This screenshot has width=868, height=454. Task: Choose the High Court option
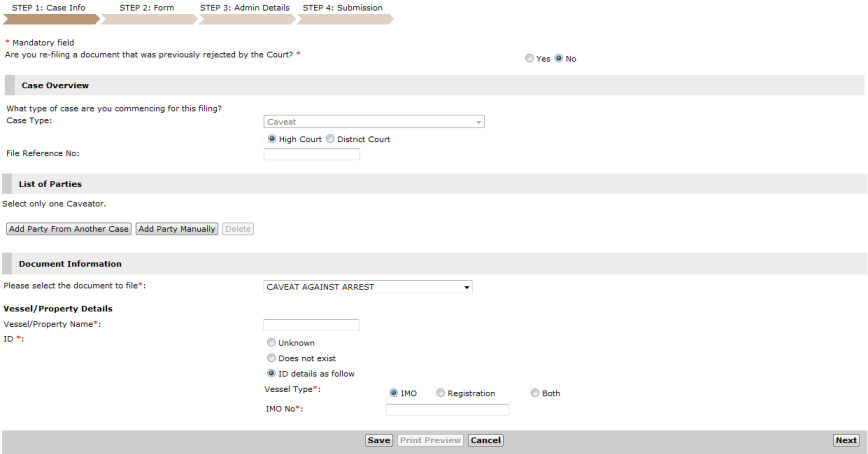click(272, 139)
